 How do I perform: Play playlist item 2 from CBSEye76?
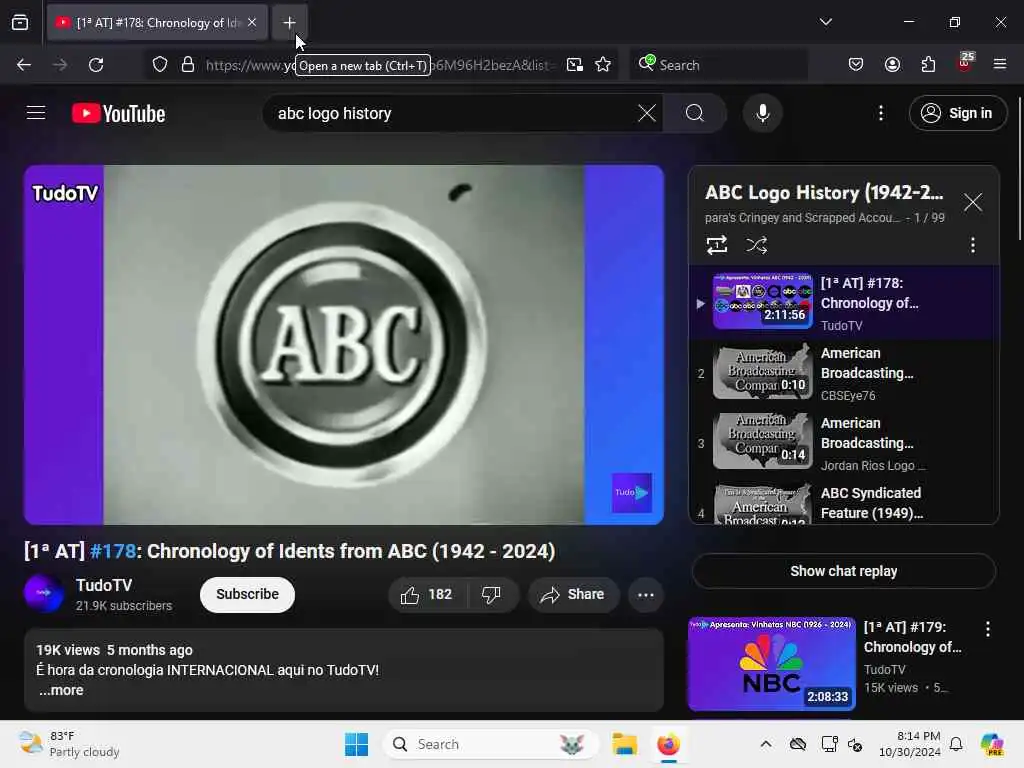pos(843,374)
